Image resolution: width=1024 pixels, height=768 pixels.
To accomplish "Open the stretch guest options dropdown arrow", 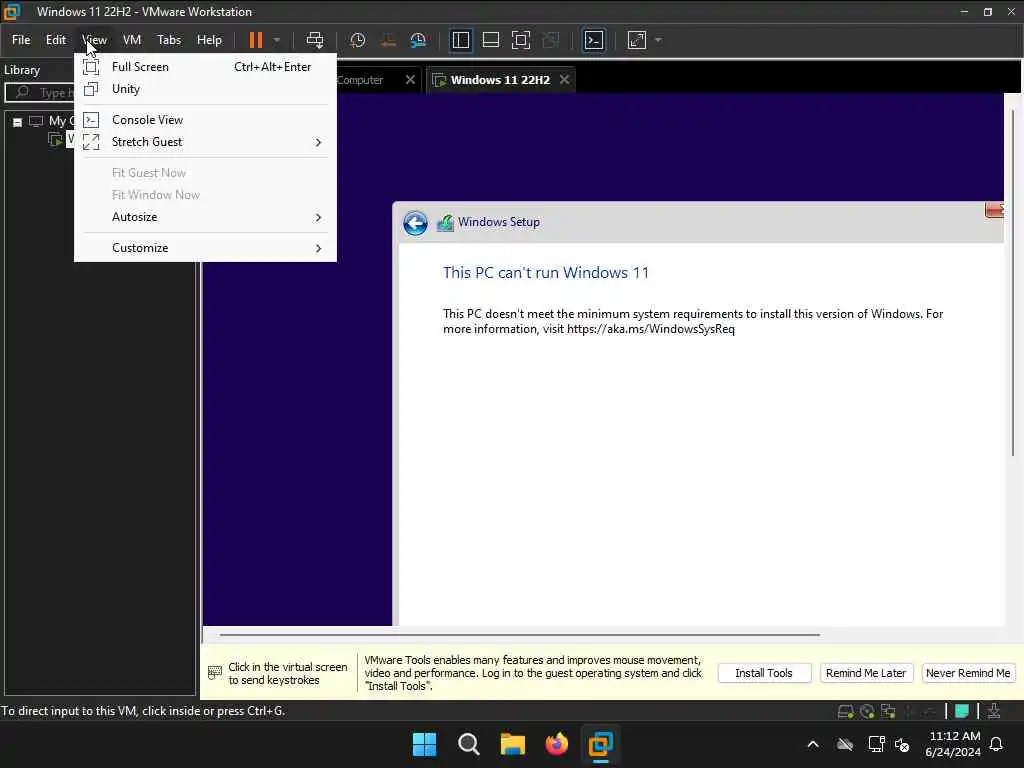I will tap(658, 40).
